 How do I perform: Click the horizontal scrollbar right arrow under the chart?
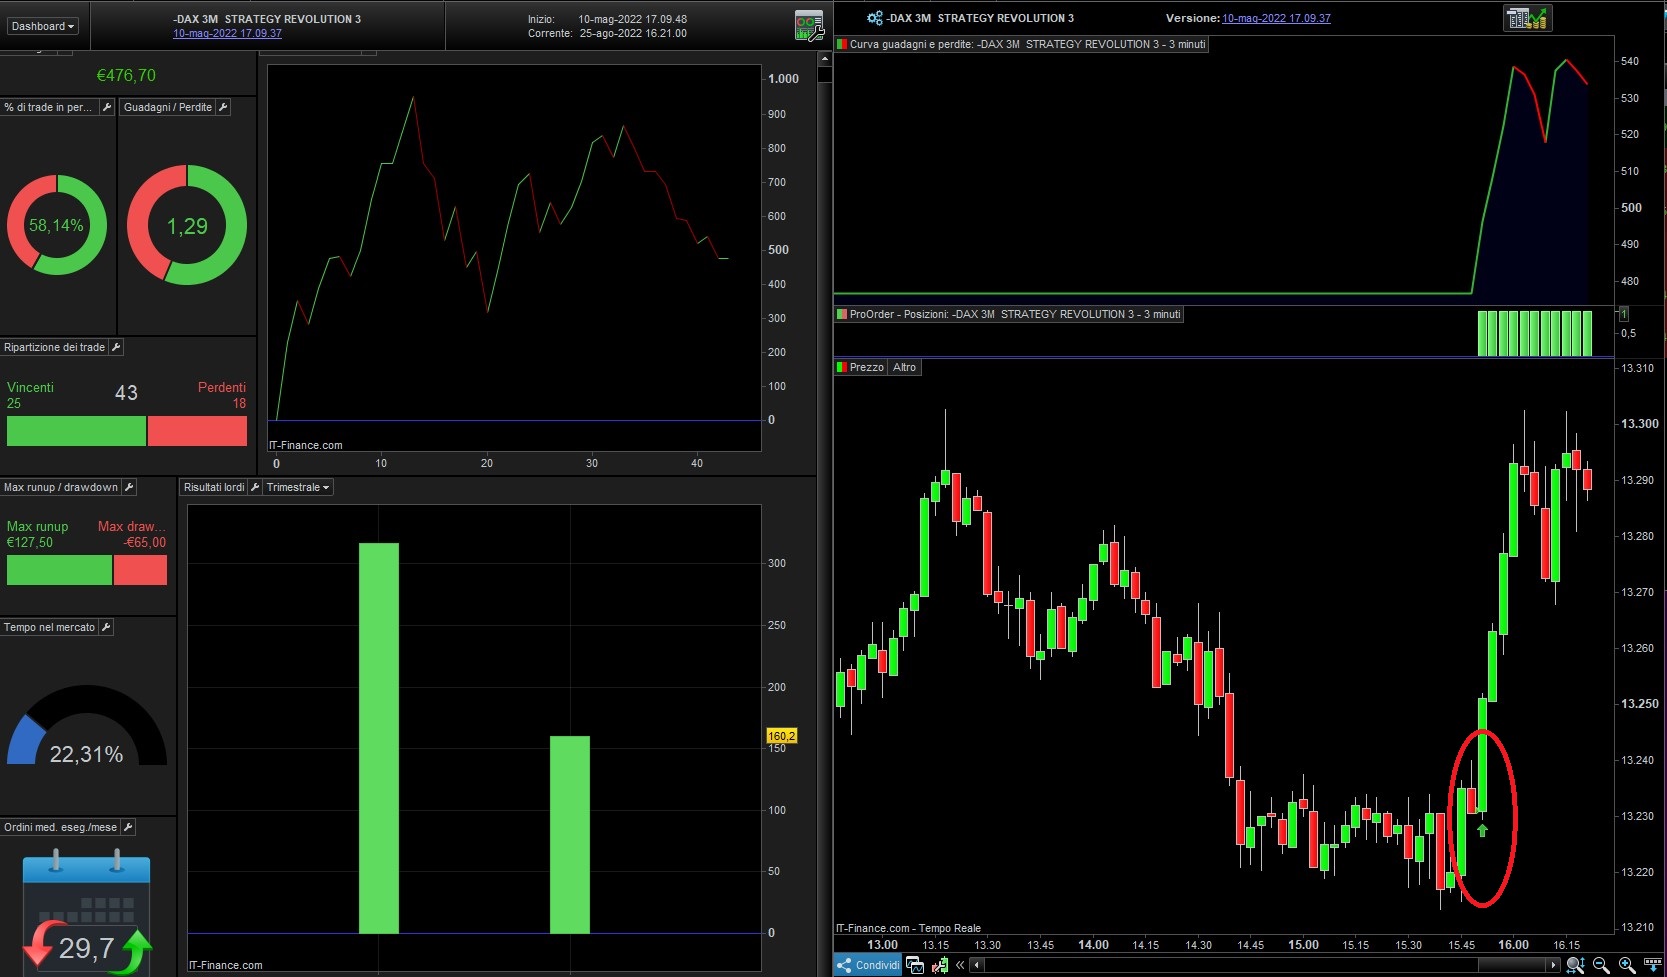pos(1553,965)
